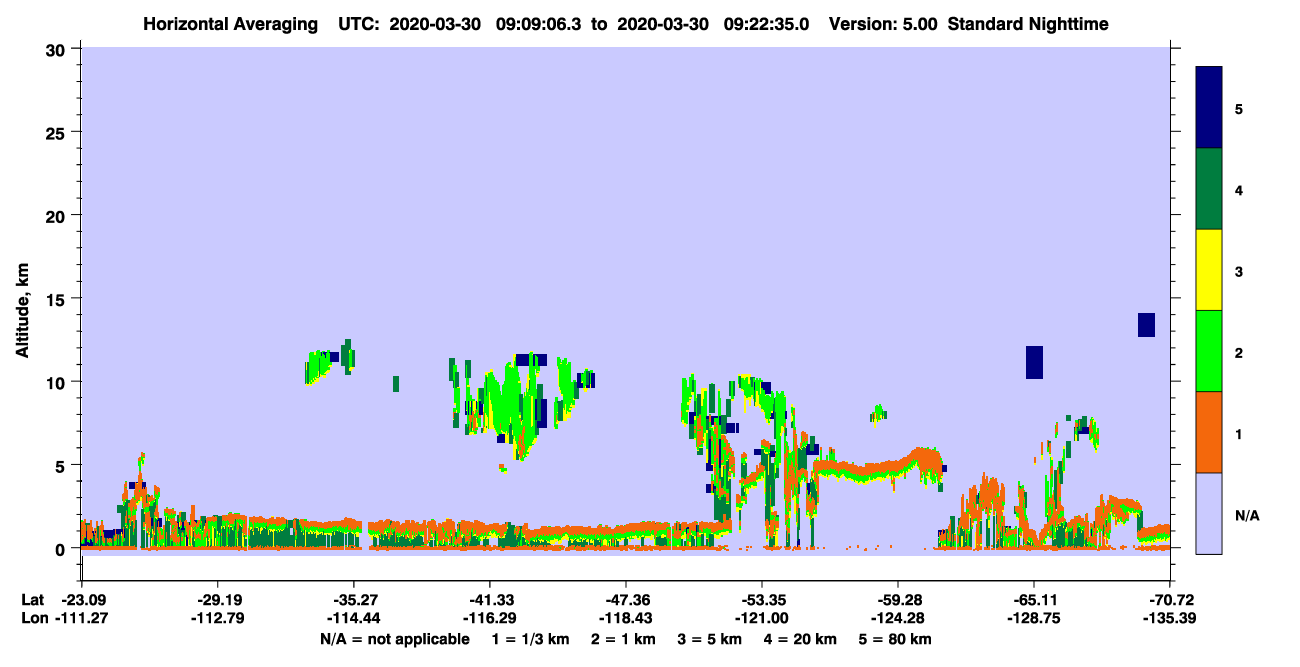Click longitude value -121.00
1300x667 pixels.
pos(762,618)
